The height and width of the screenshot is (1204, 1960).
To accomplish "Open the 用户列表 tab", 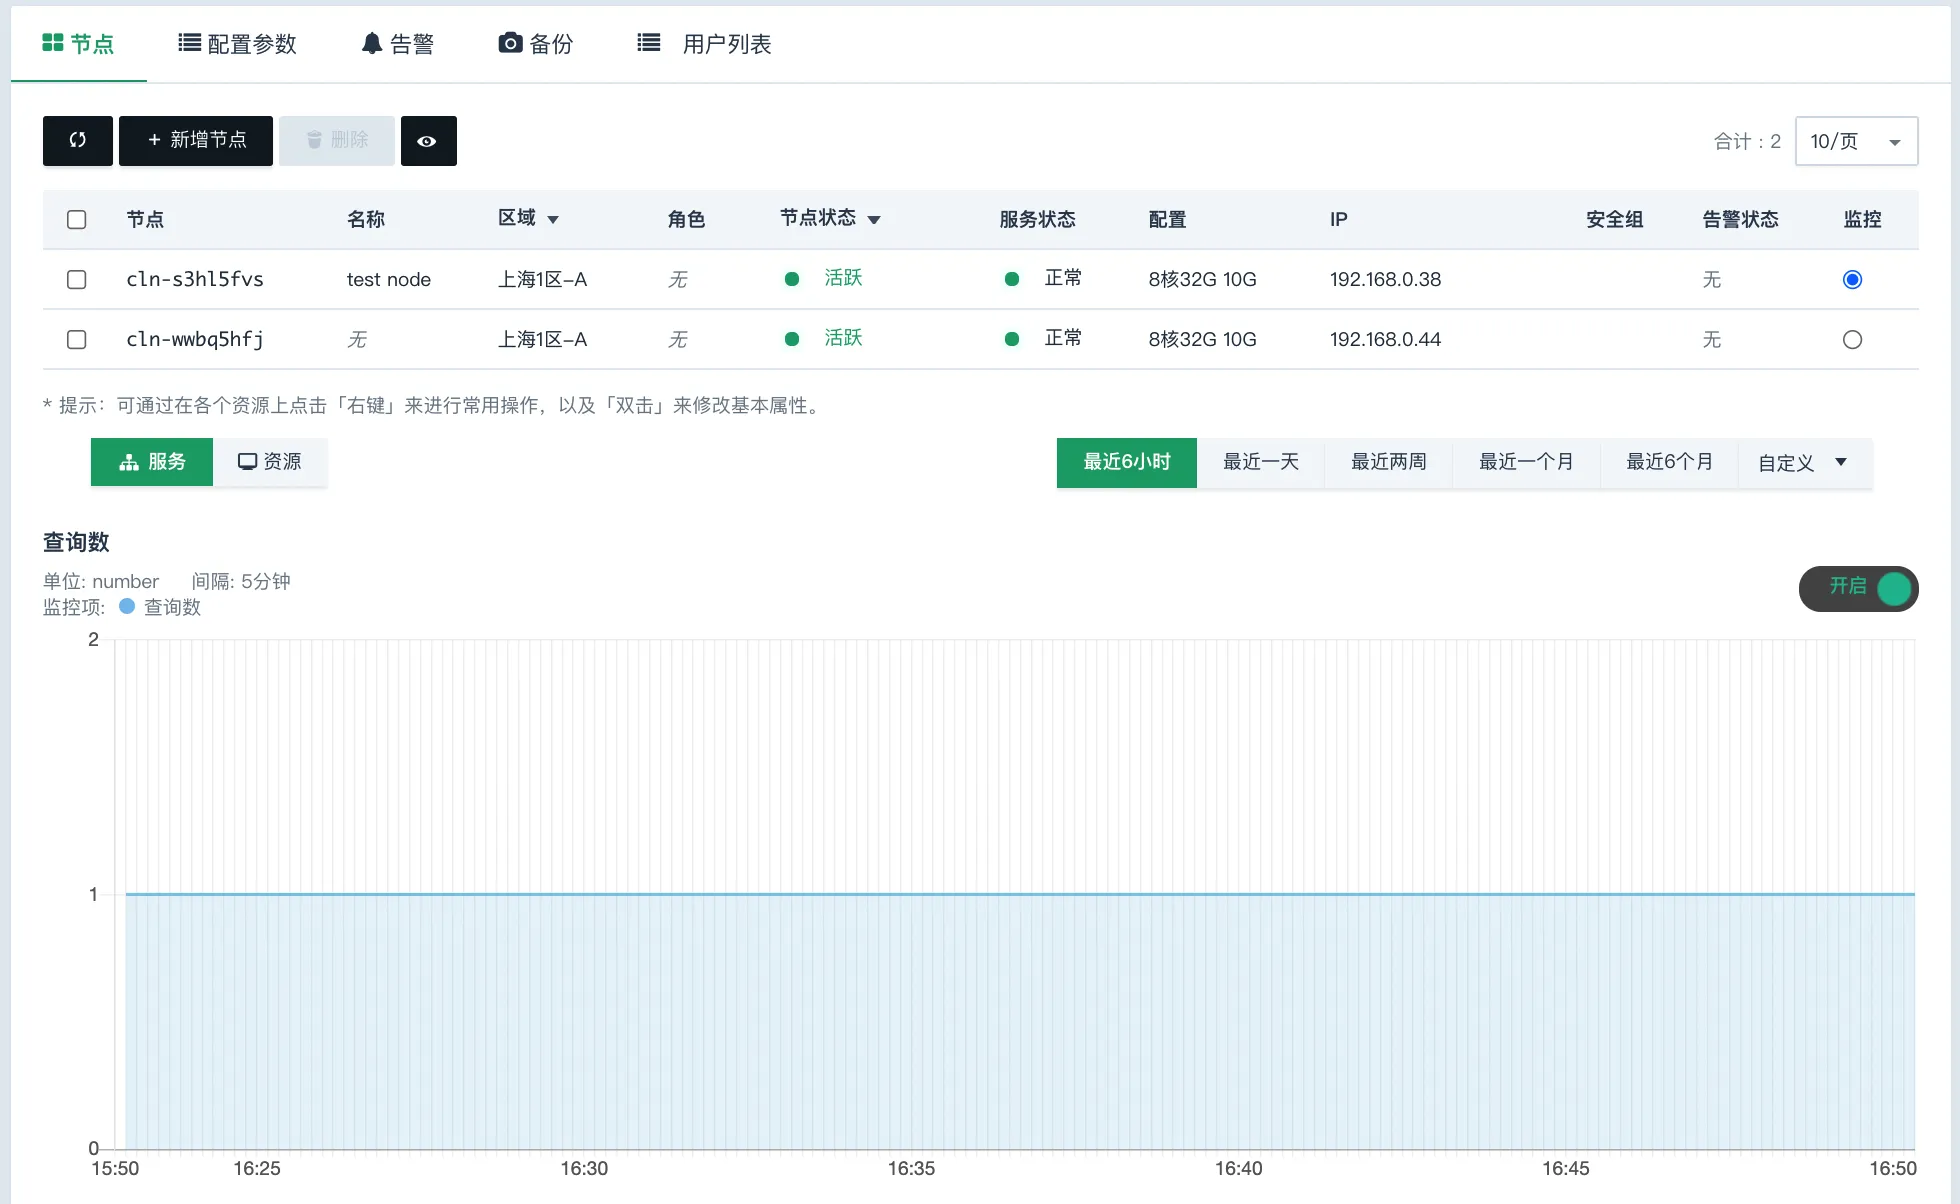I will coord(705,44).
